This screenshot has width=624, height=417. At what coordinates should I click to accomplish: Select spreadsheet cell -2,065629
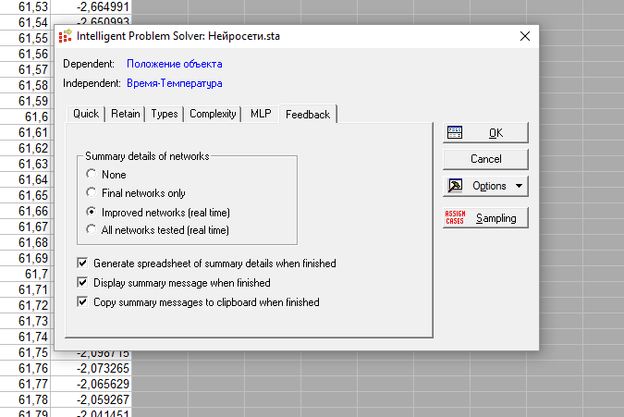tap(92, 384)
